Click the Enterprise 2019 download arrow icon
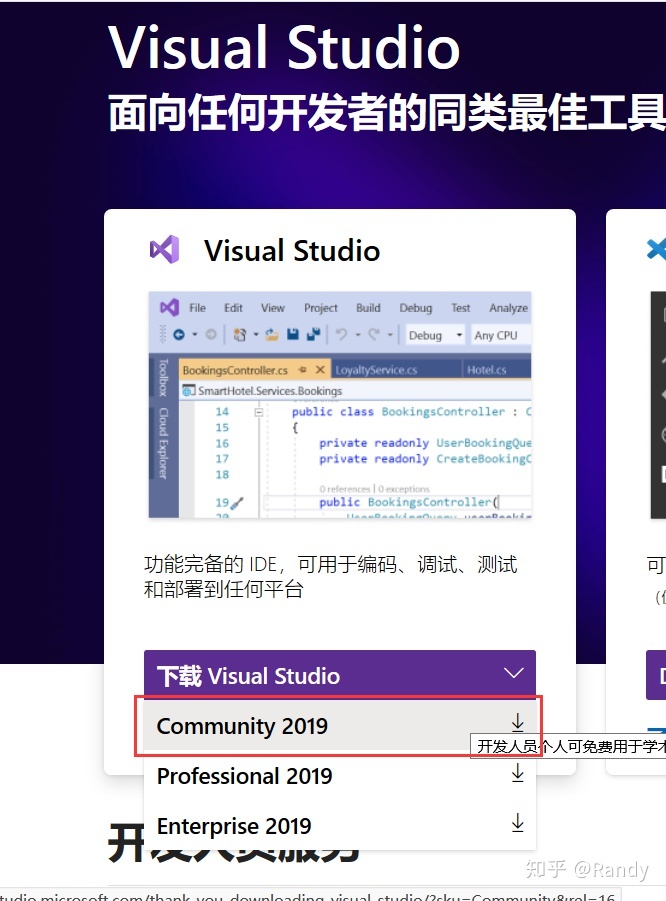Viewport: 666px width, 901px height. click(517, 823)
